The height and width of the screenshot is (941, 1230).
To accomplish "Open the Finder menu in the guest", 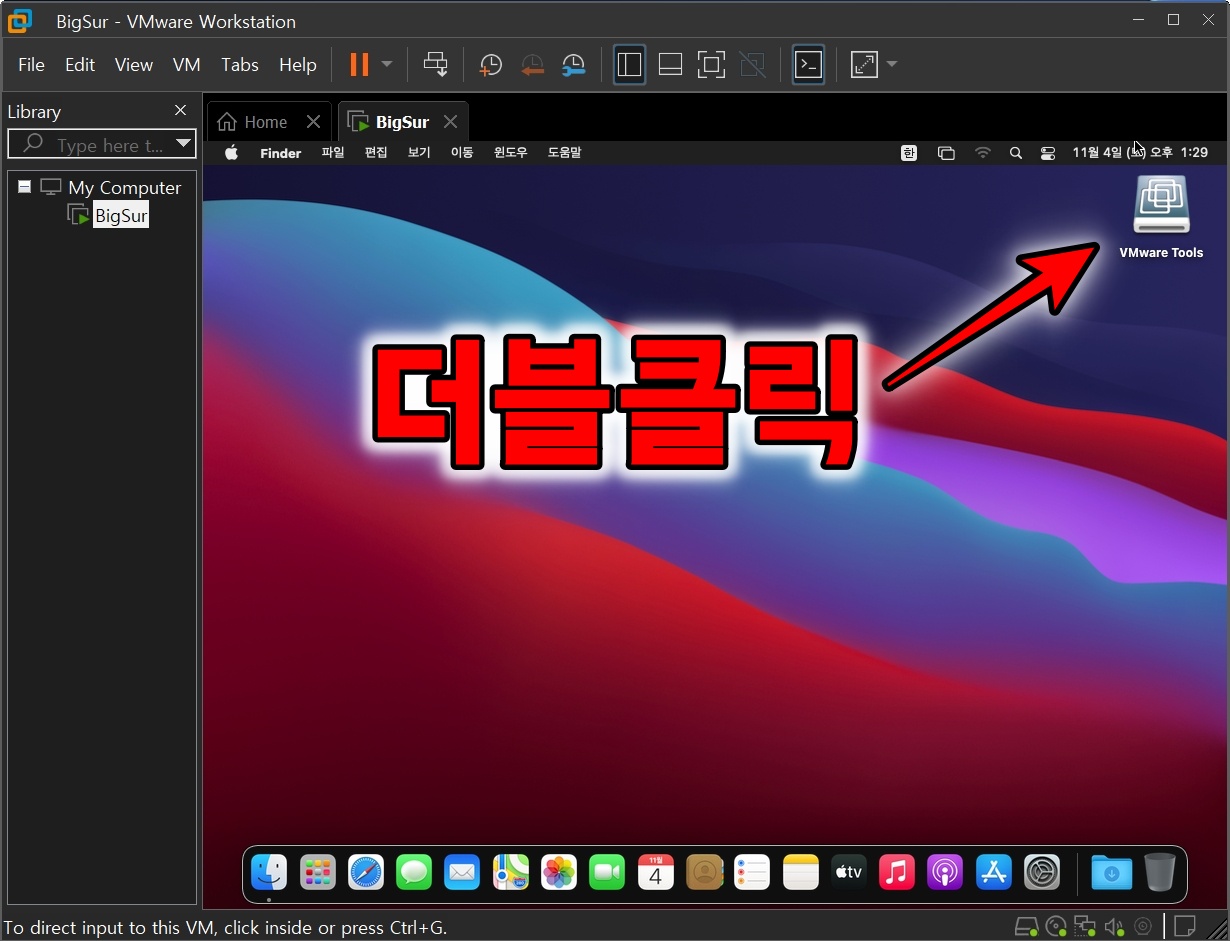I will tap(281, 153).
